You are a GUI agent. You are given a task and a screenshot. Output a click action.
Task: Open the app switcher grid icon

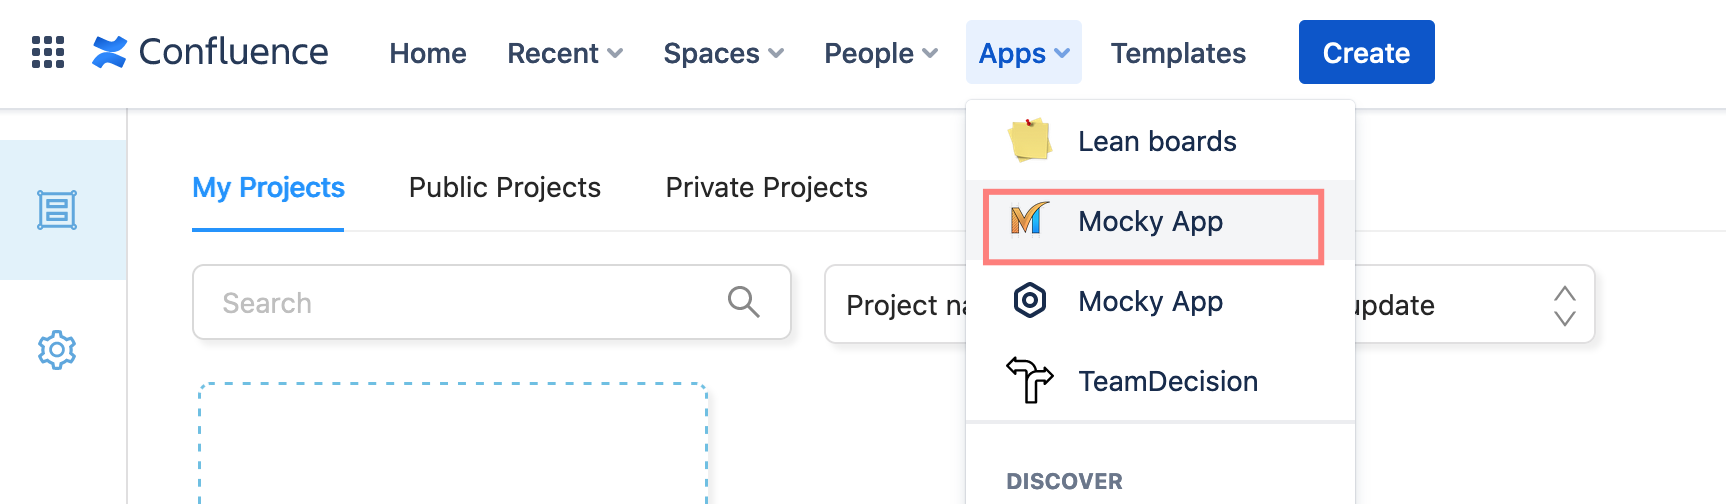point(48,52)
